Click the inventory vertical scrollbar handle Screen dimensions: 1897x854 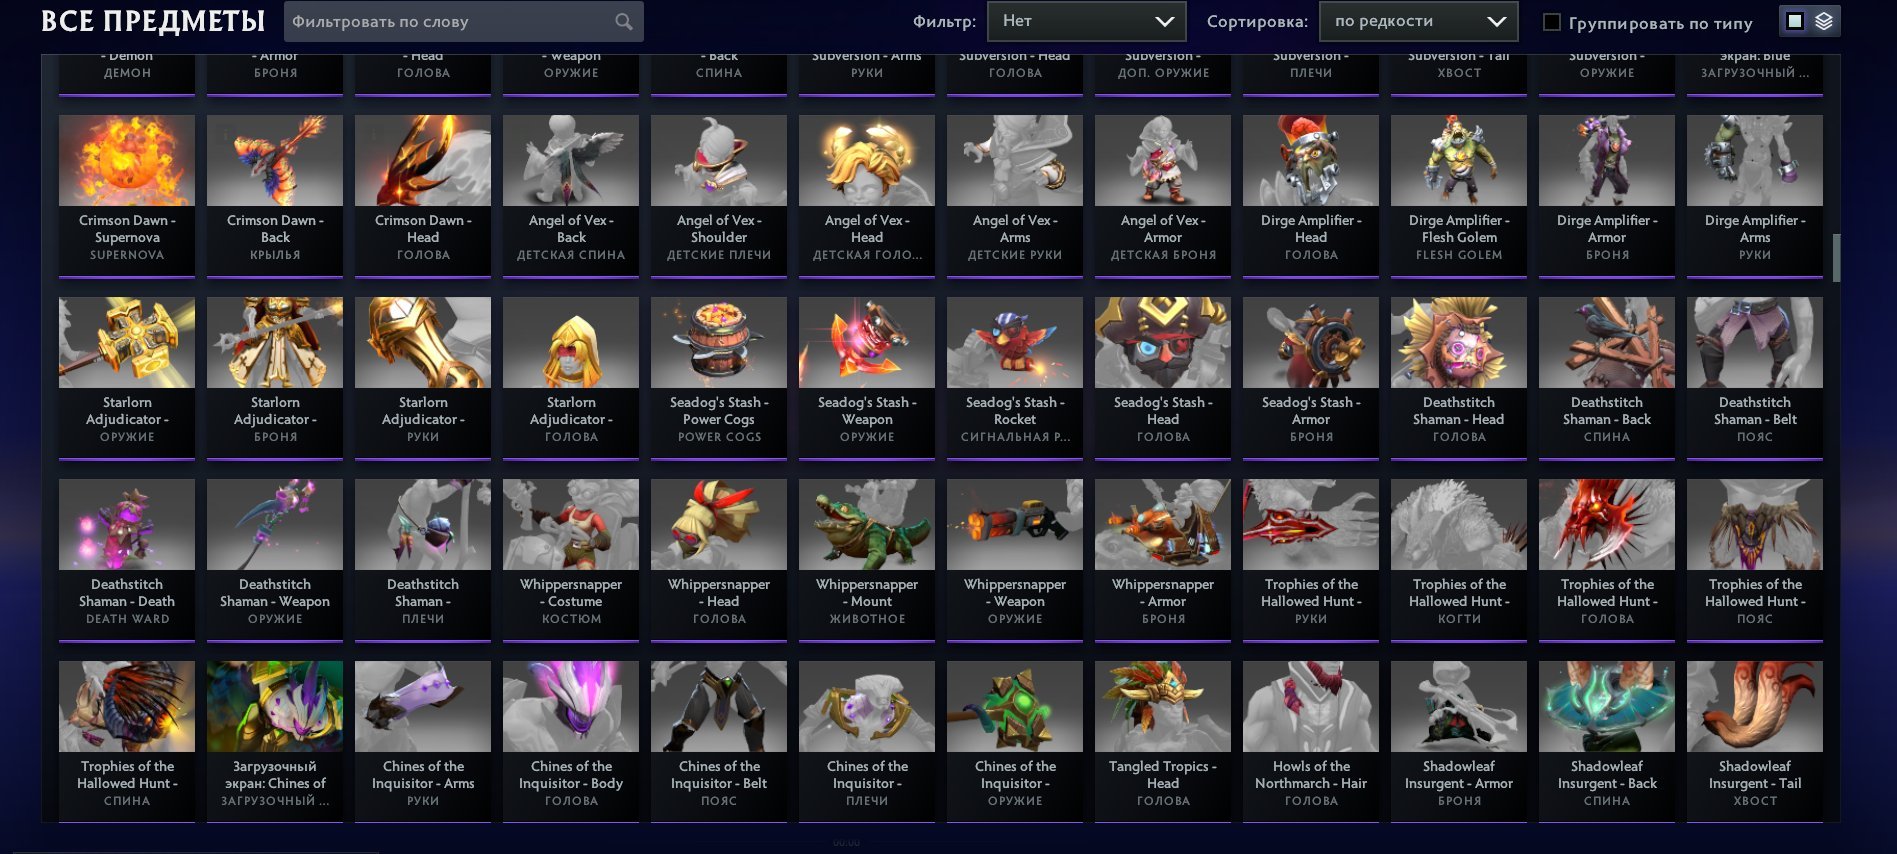coord(1836,258)
